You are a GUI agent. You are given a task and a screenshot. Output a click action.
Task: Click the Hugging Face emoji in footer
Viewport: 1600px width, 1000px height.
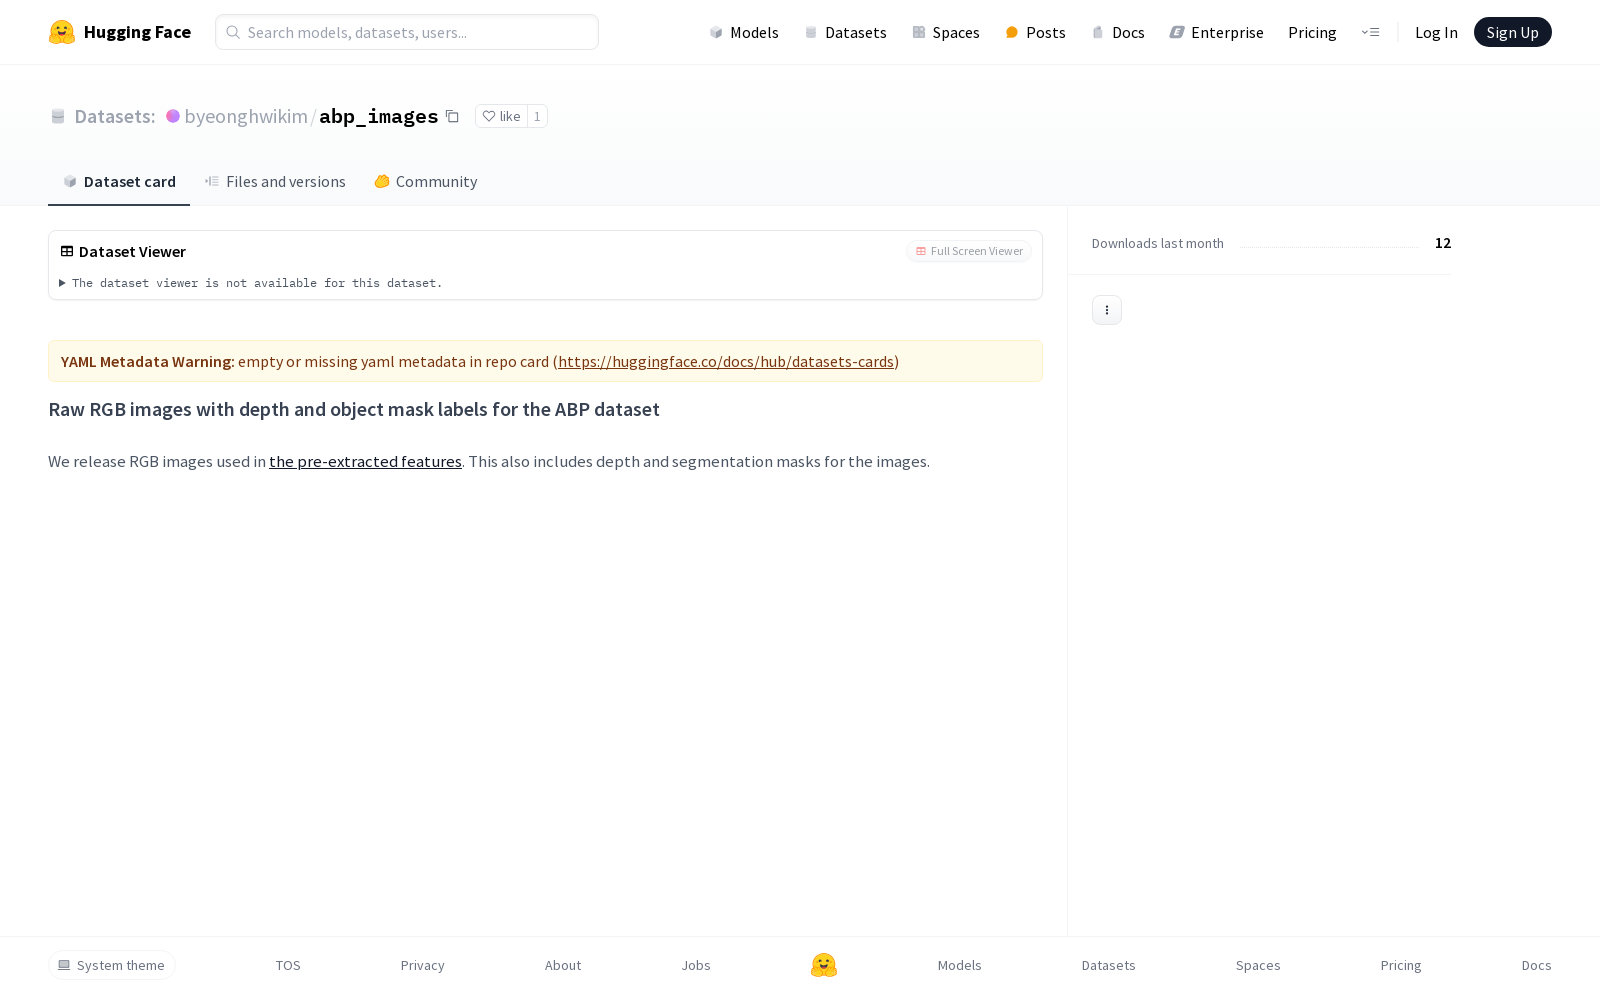[x=824, y=965]
